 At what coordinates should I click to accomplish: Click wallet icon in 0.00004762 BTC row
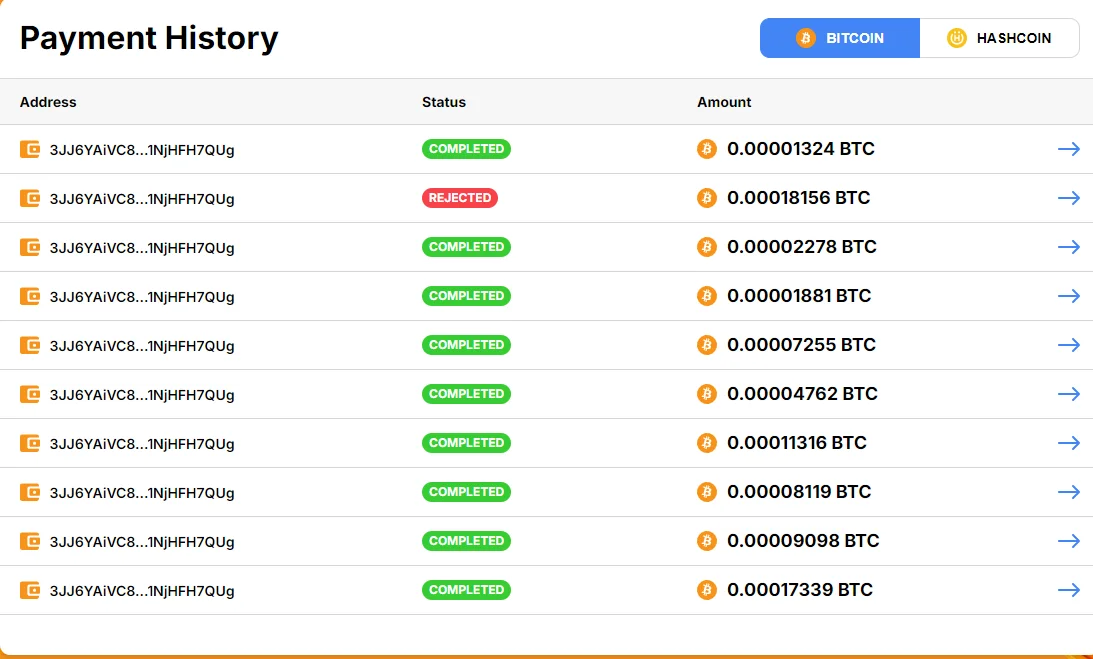click(x=30, y=394)
